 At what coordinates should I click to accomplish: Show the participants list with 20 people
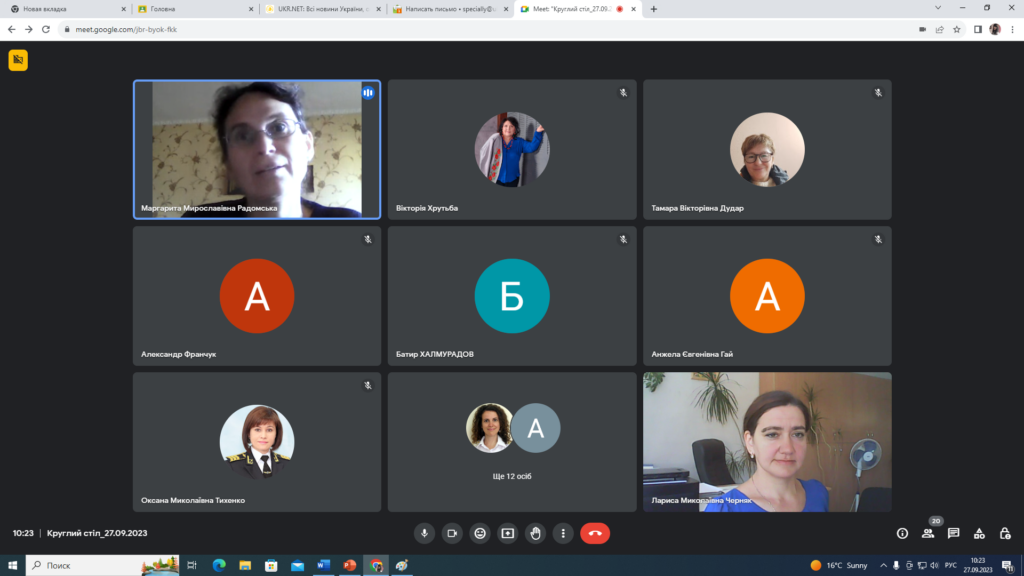928,533
